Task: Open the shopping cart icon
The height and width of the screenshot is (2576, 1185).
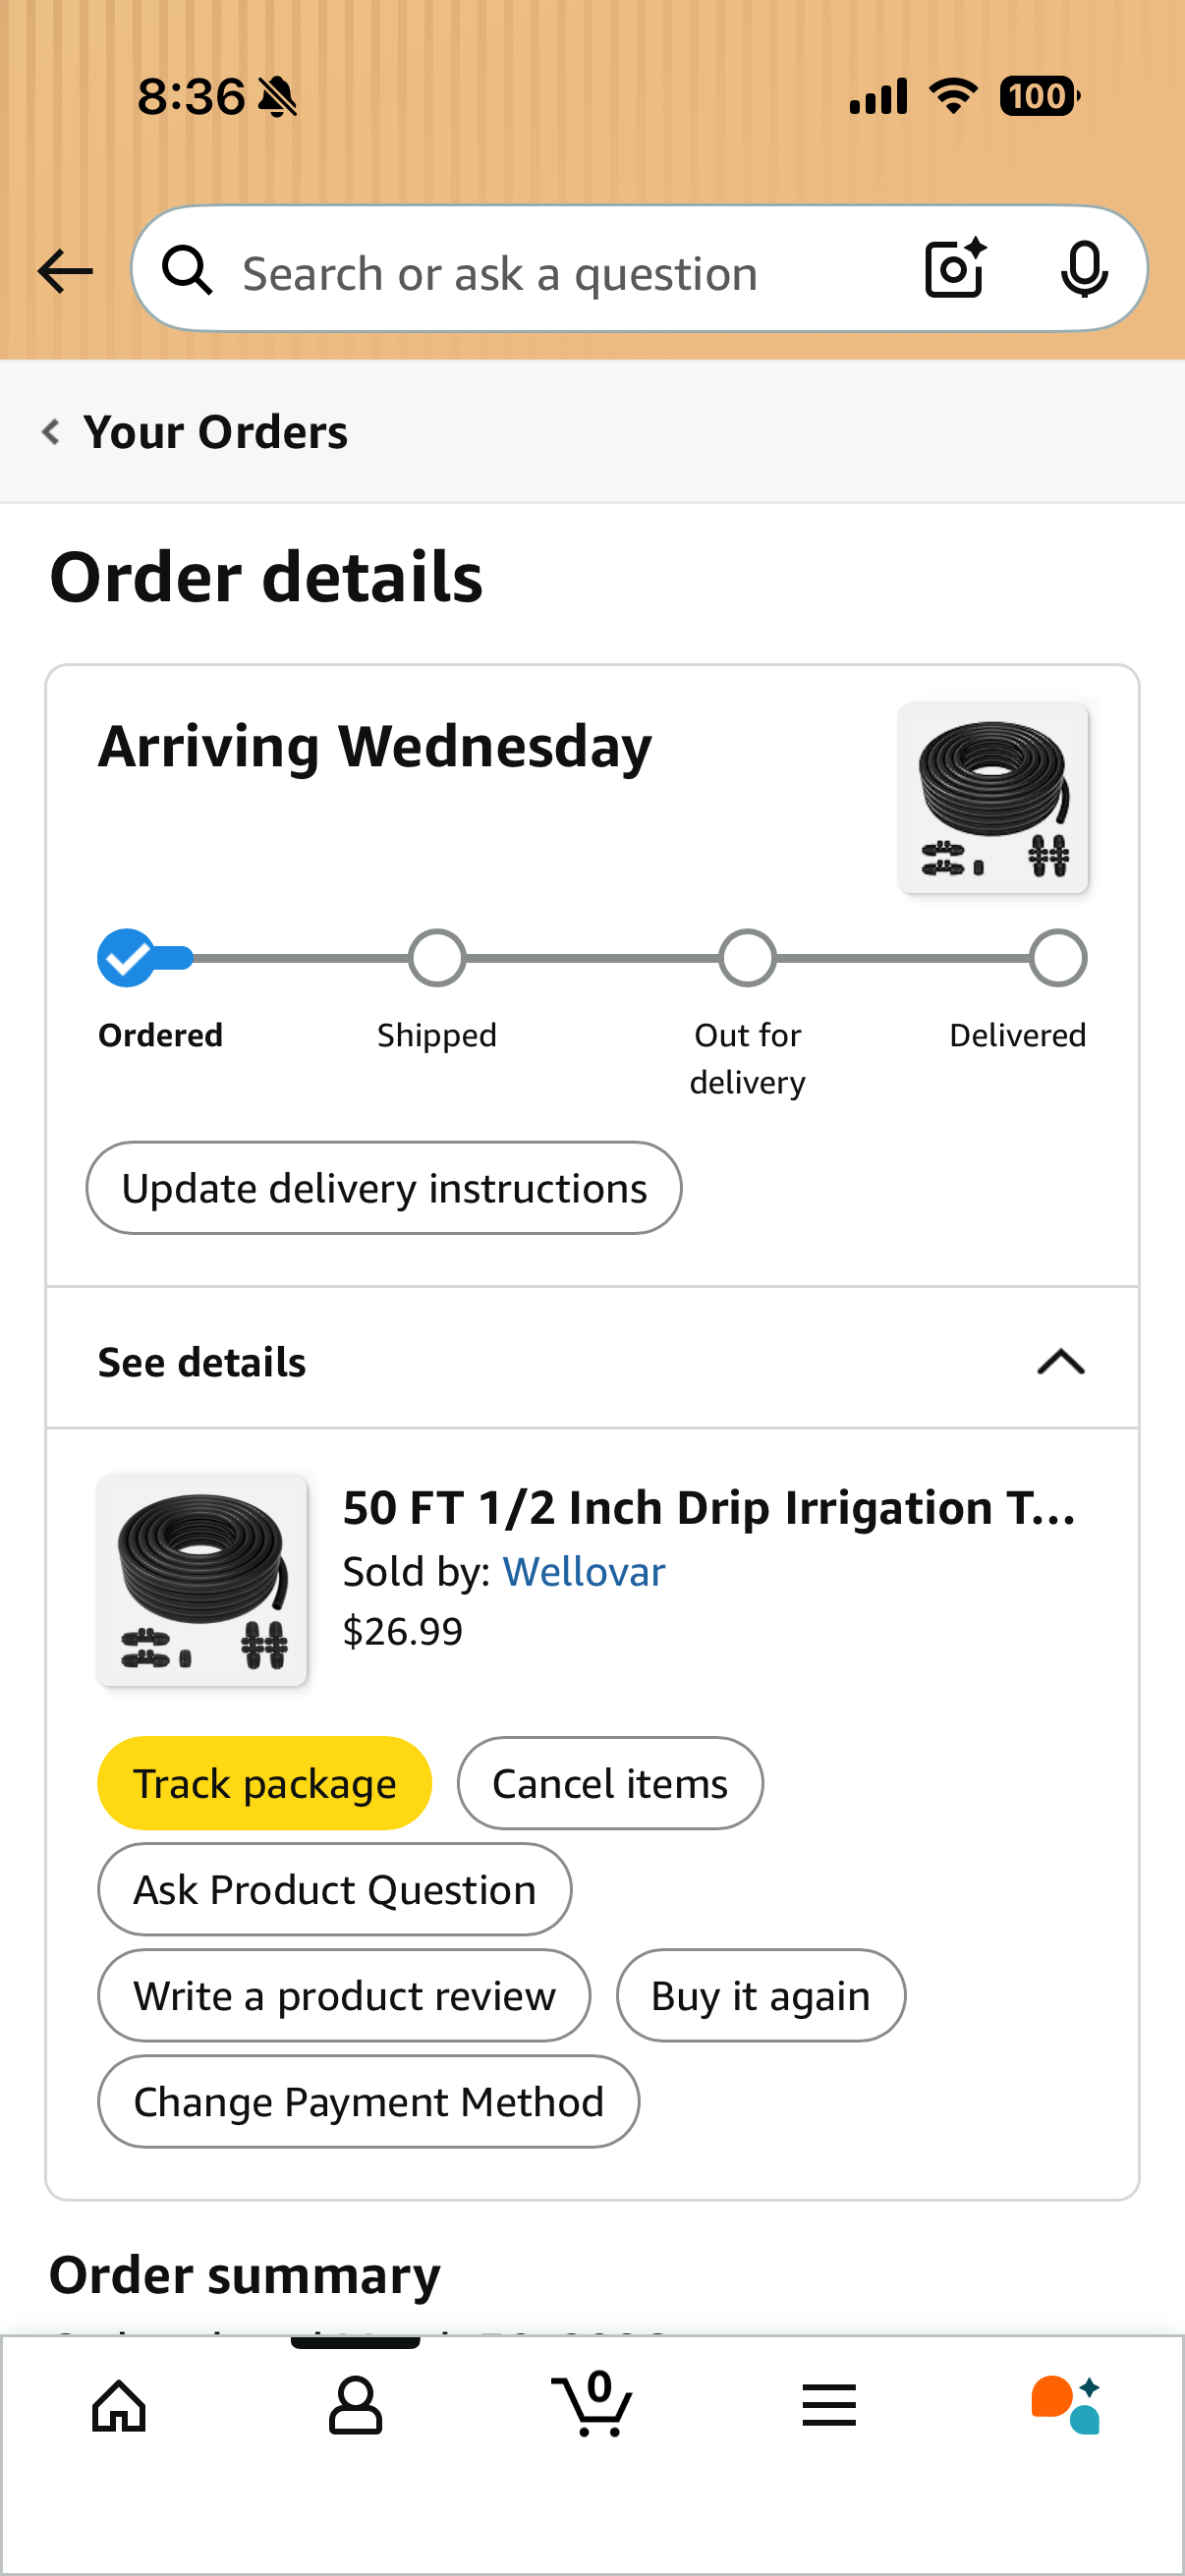Action: (x=592, y=2405)
